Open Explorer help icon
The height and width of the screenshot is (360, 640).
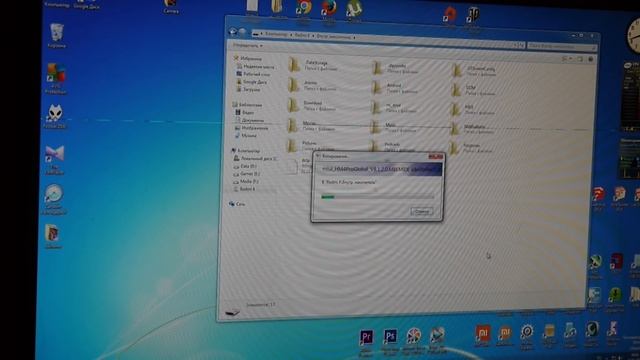(x=591, y=59)
